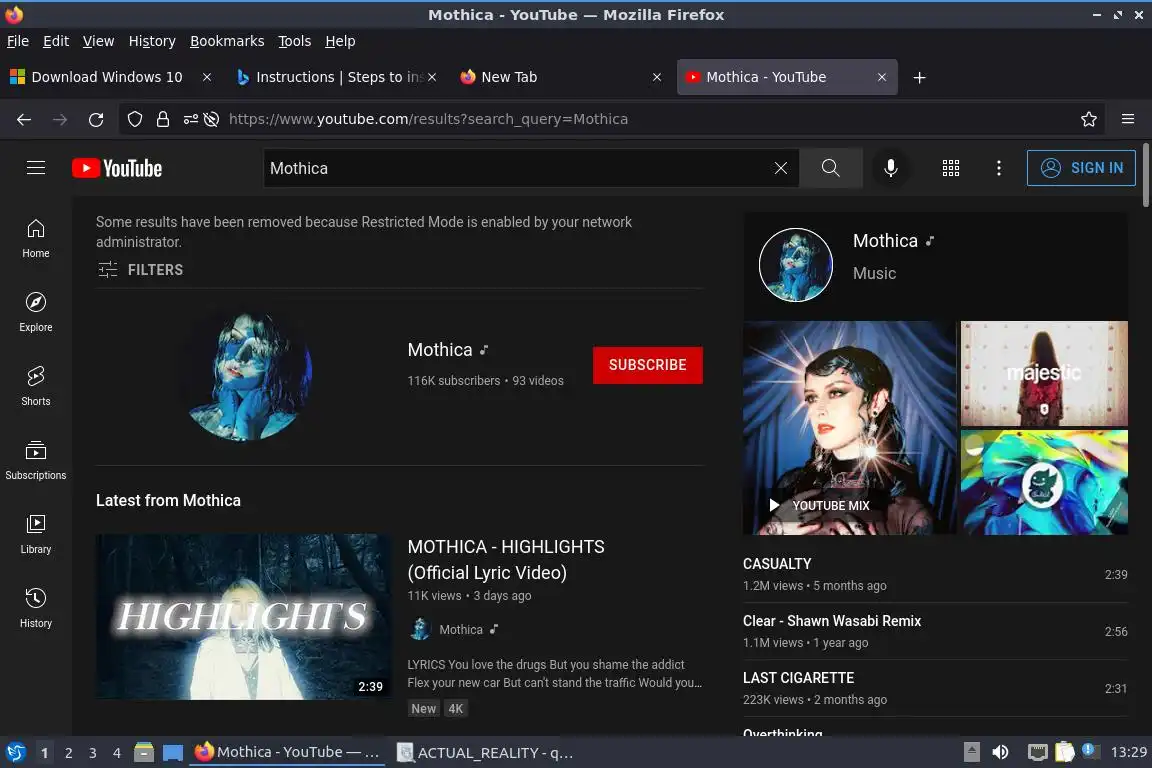1152x768 pixels.
Task: Open the file manager taskbar icon
Action: tap(144, 753)
